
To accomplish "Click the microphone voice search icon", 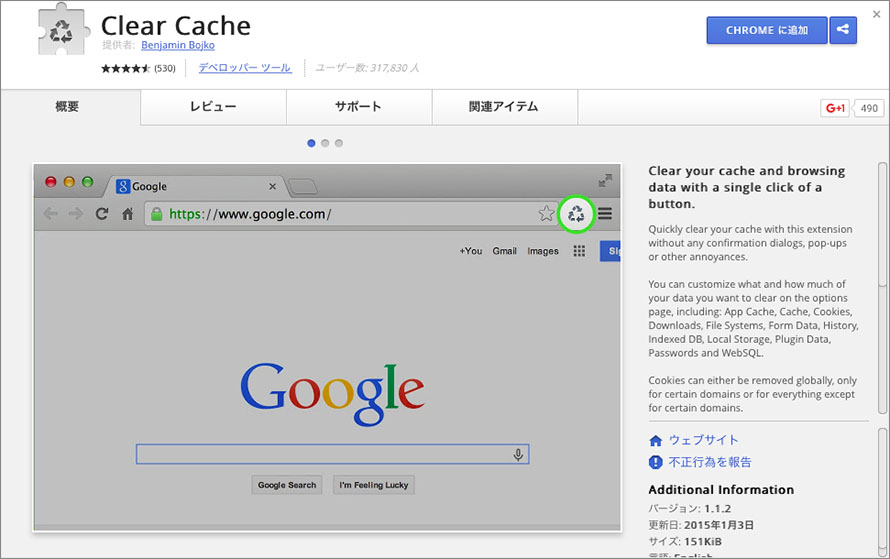I will [x=518, y=455].
